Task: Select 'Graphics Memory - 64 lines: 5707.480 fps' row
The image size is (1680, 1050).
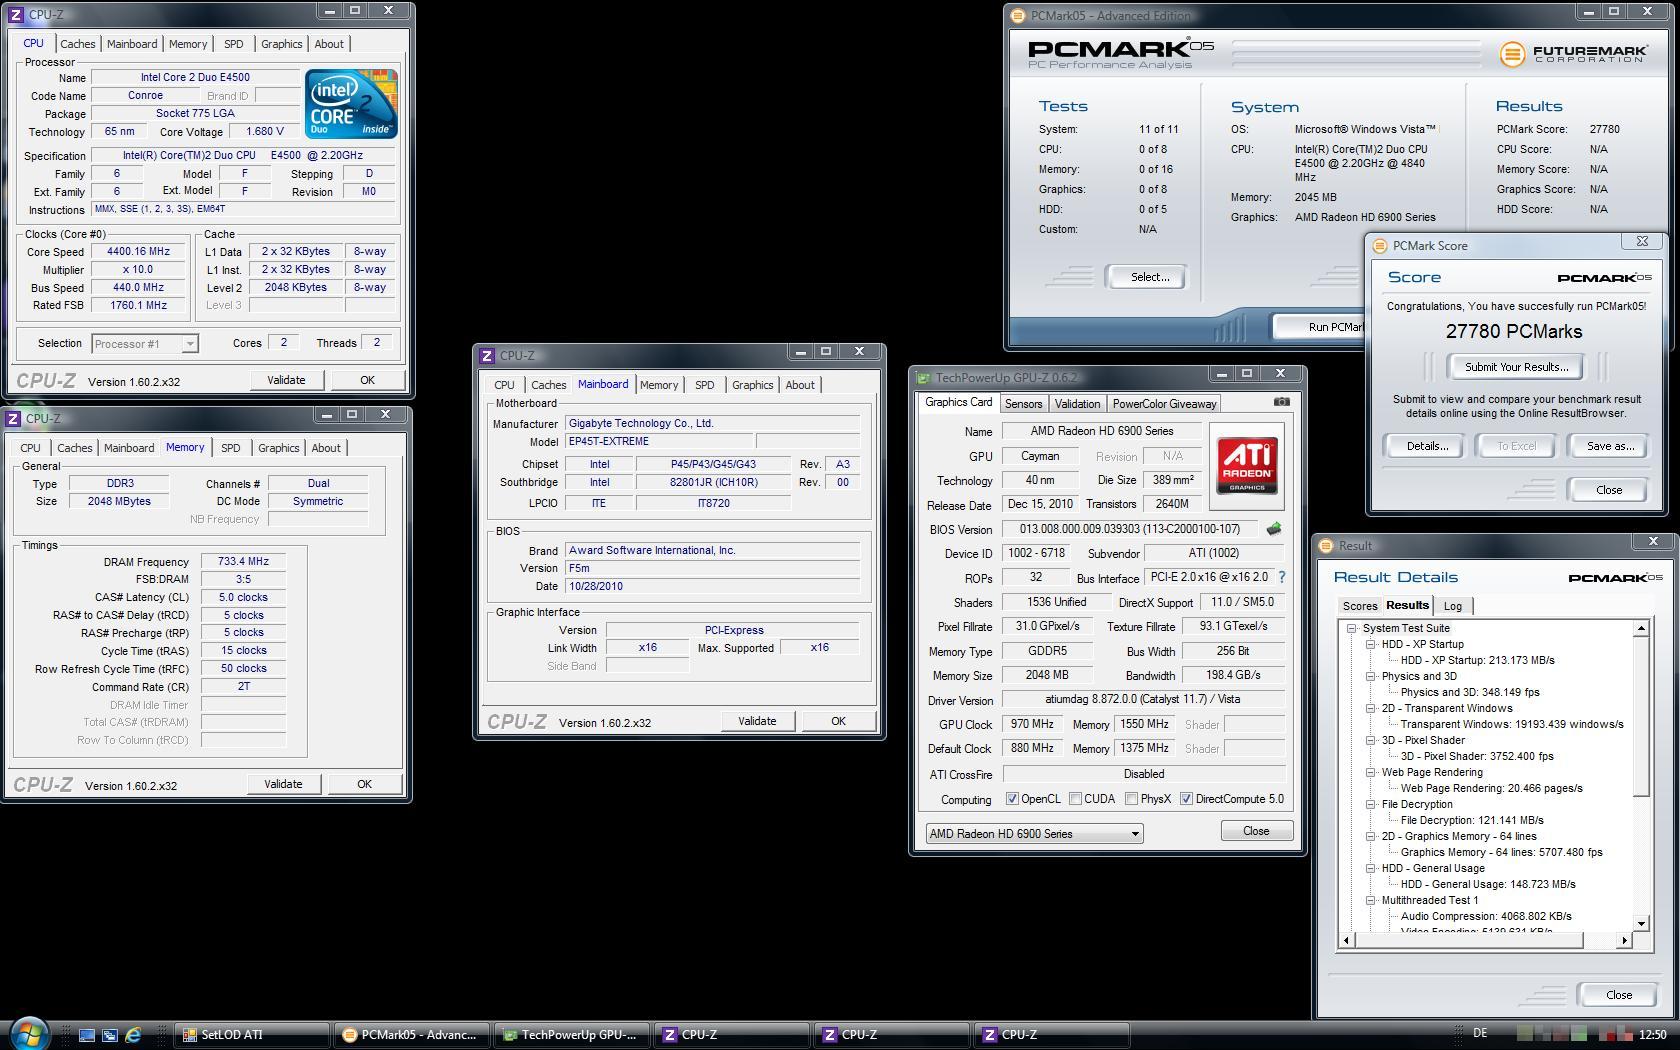Action: pyautogui.click(x=1501, y=853)
